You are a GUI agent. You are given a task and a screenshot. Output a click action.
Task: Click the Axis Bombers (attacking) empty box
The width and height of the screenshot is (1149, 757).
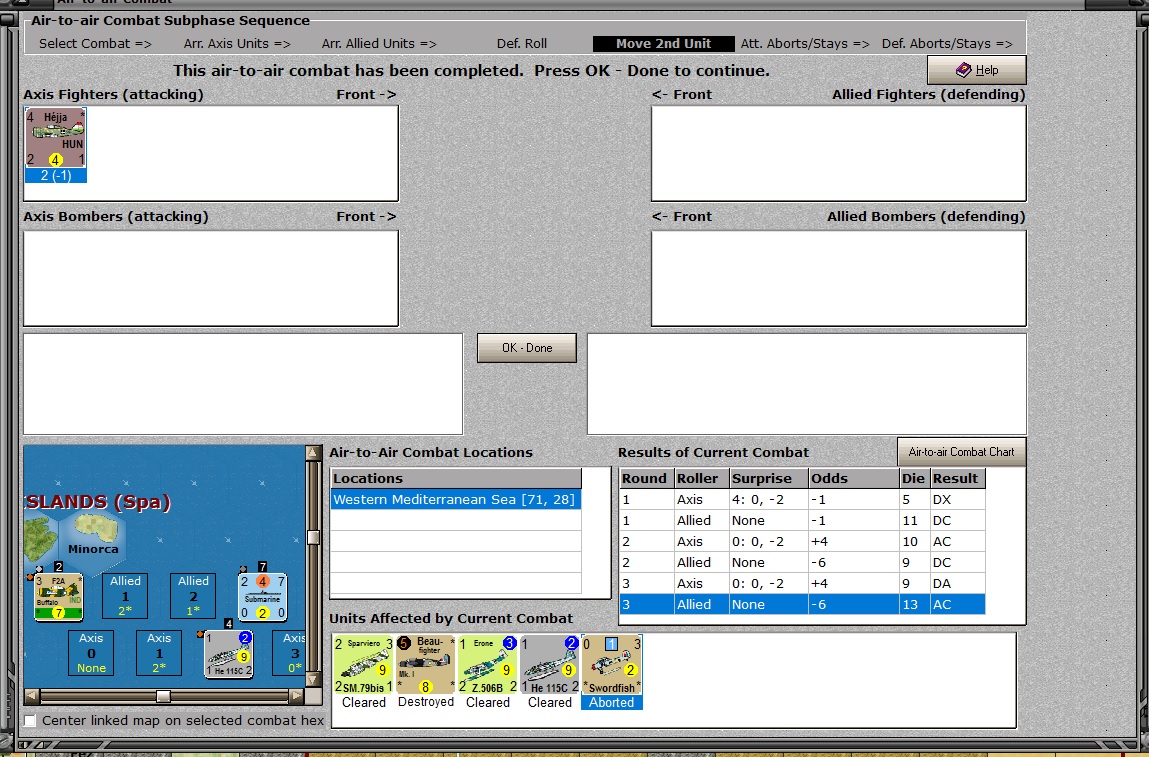tap(211, 278)
